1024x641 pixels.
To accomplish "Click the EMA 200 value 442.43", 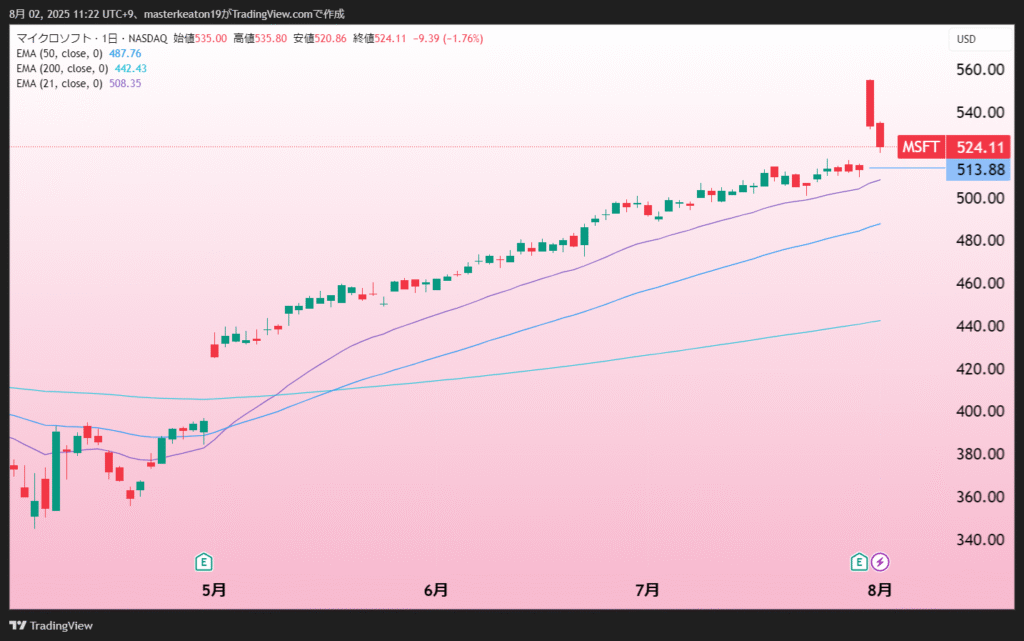I will click(x=131, y=69).
